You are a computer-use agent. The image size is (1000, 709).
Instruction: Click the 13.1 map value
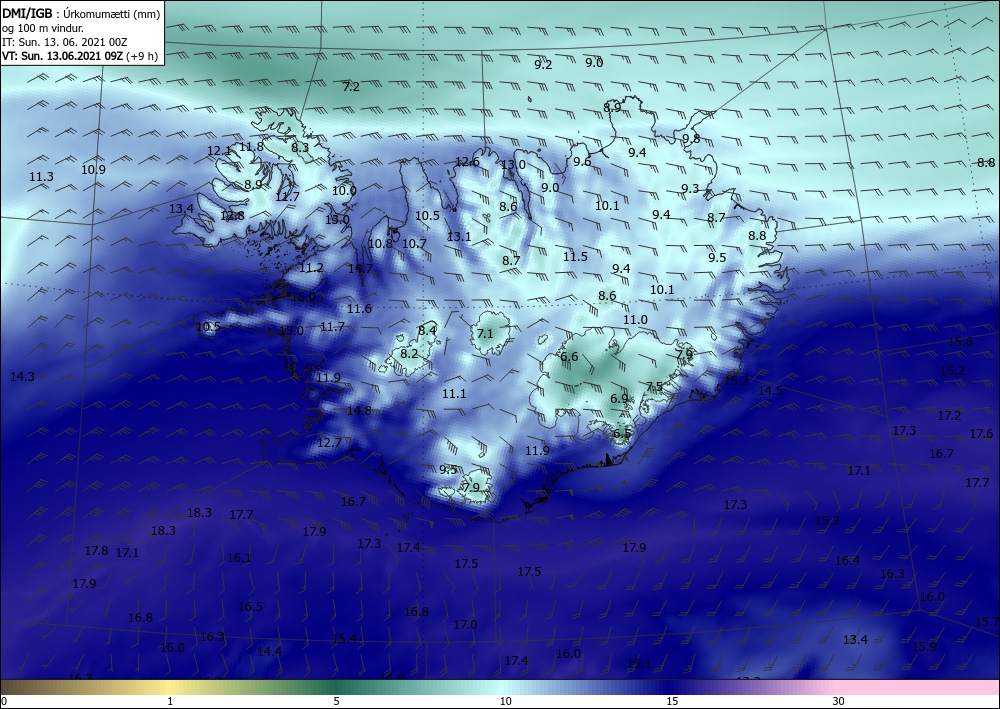pyautogui.click(x=459, y=237)
